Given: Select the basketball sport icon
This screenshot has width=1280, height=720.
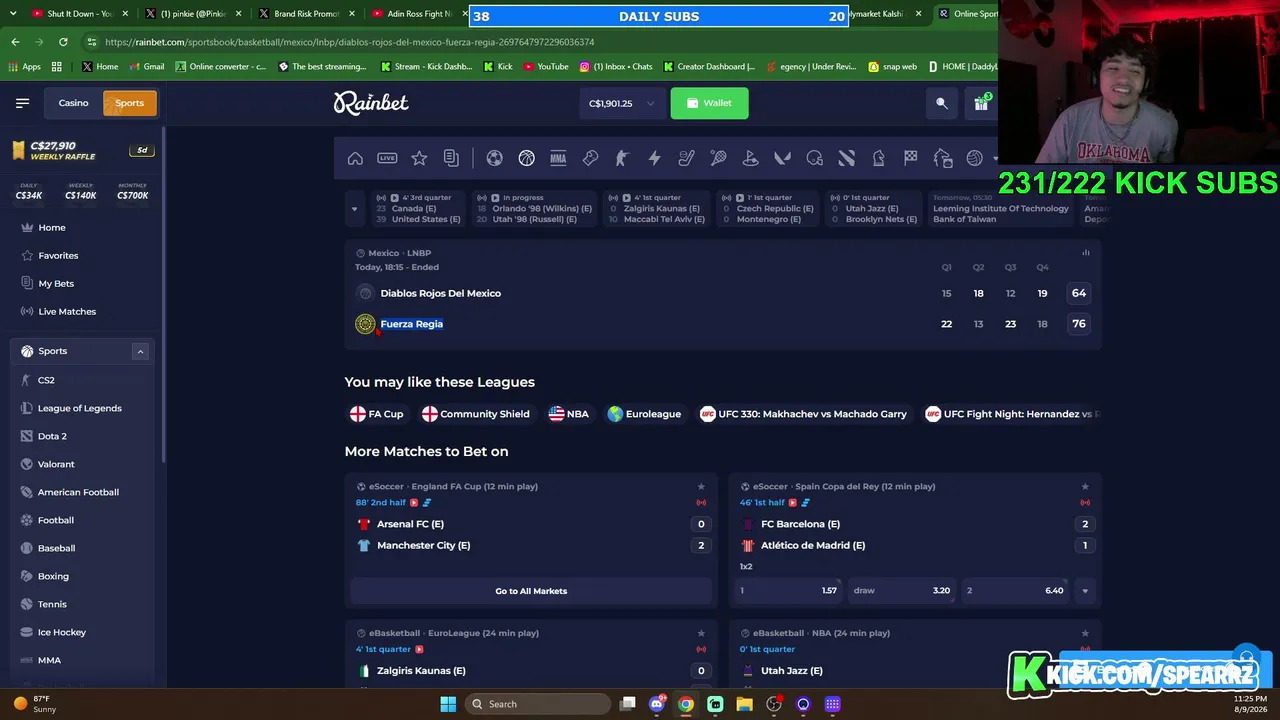Looking at the screenshot, I should pos(526,158).
